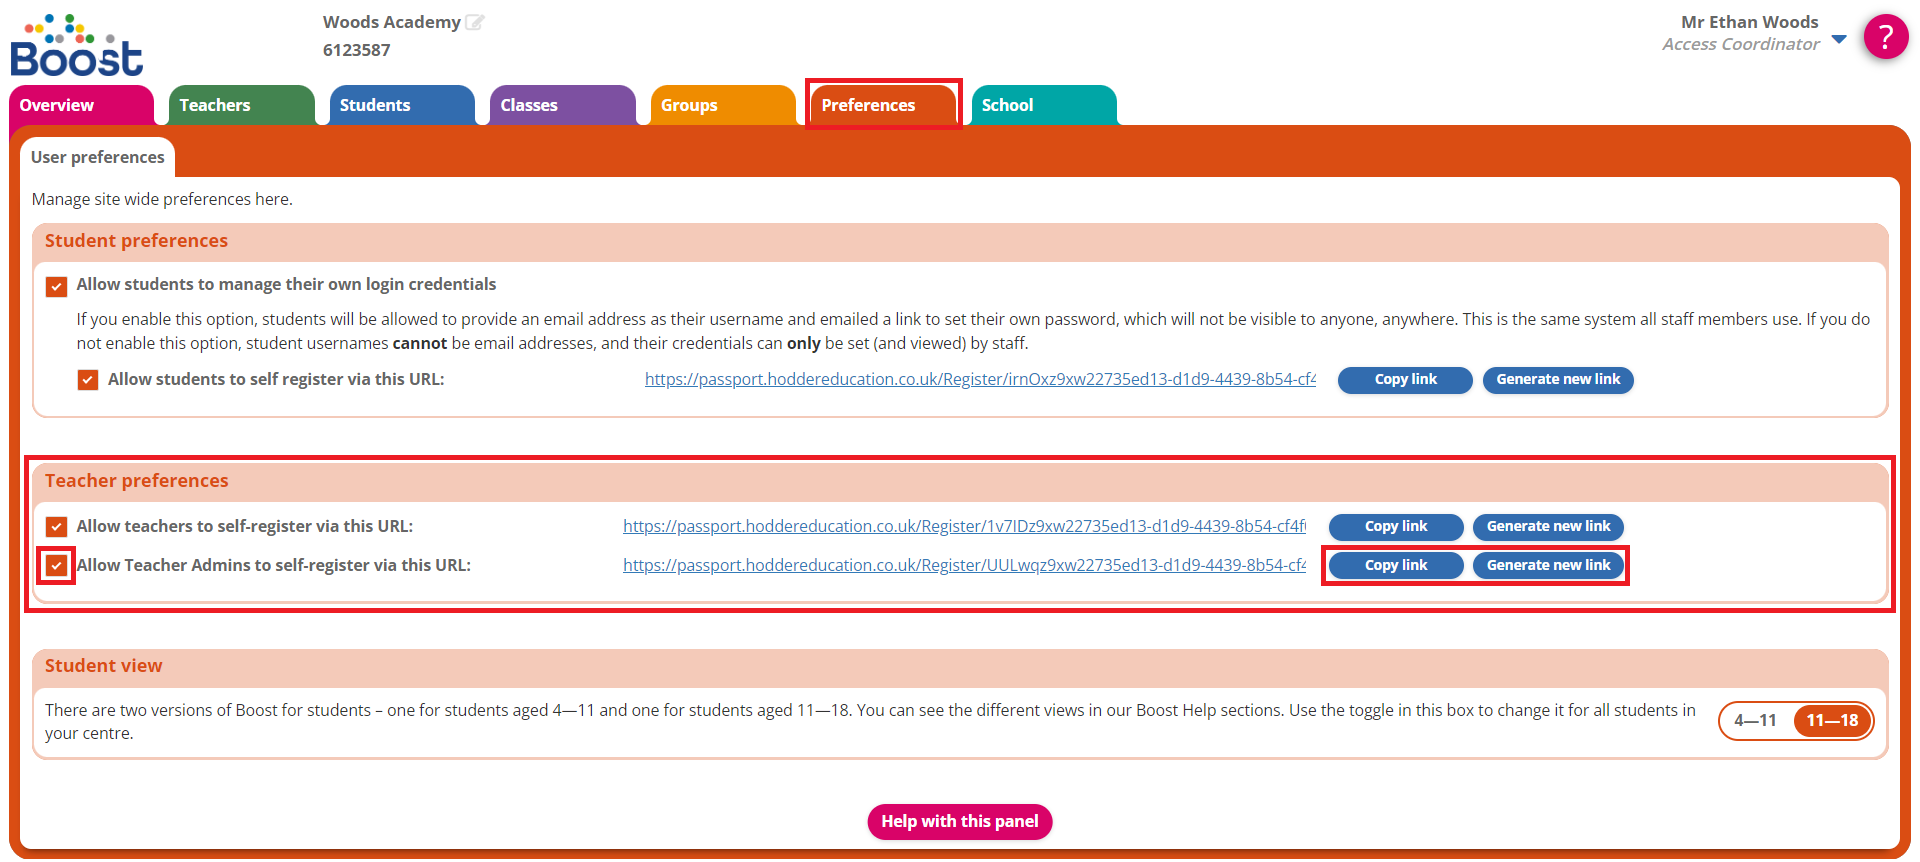The height and width of the screenshot is (862, 1920).
Task: Disable Allow teachers to self-register checkbox
Action: tap(57, 527)
